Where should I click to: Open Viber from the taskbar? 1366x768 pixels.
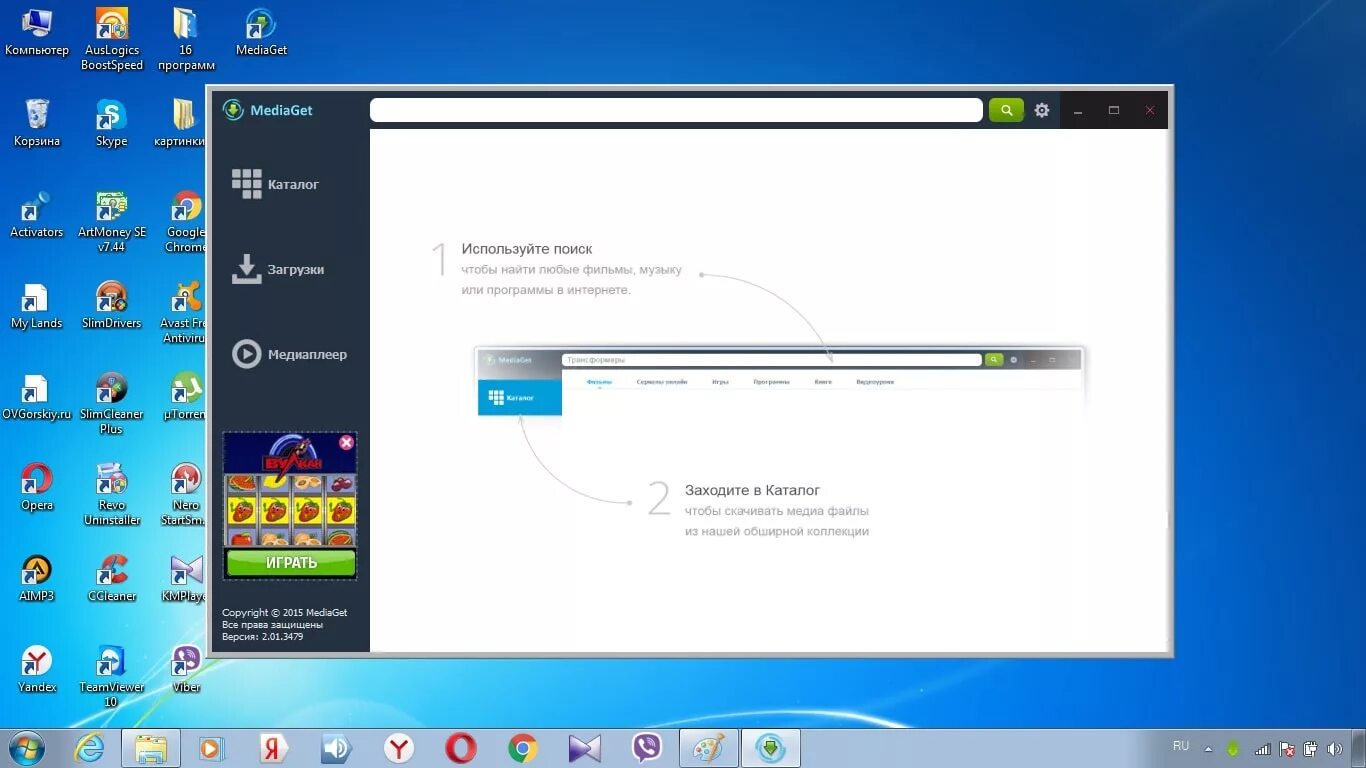point(647,748)
